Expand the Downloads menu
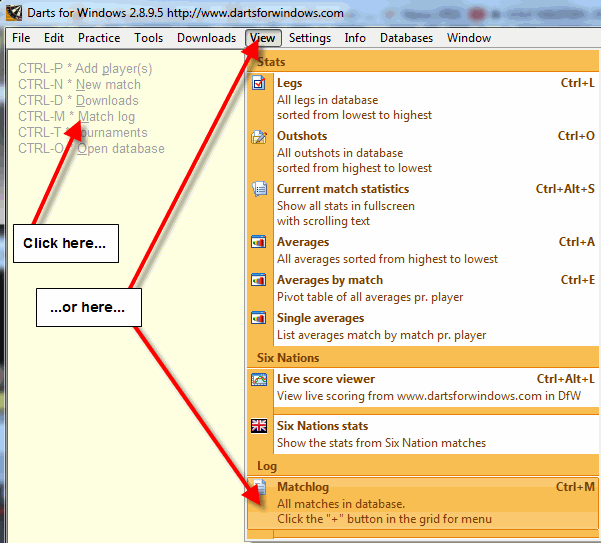The height and width of the screenshot is (543, 601). point(206,38)
